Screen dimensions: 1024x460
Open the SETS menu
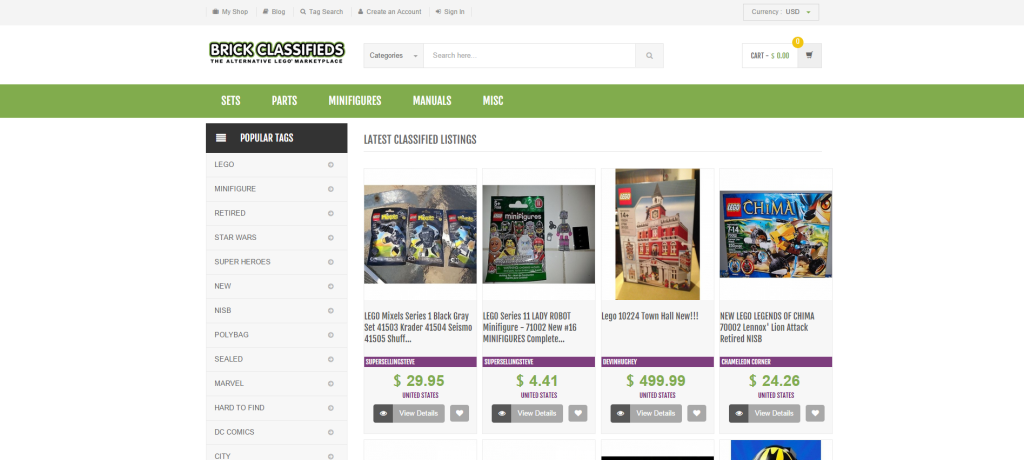(x=231, y=101)
